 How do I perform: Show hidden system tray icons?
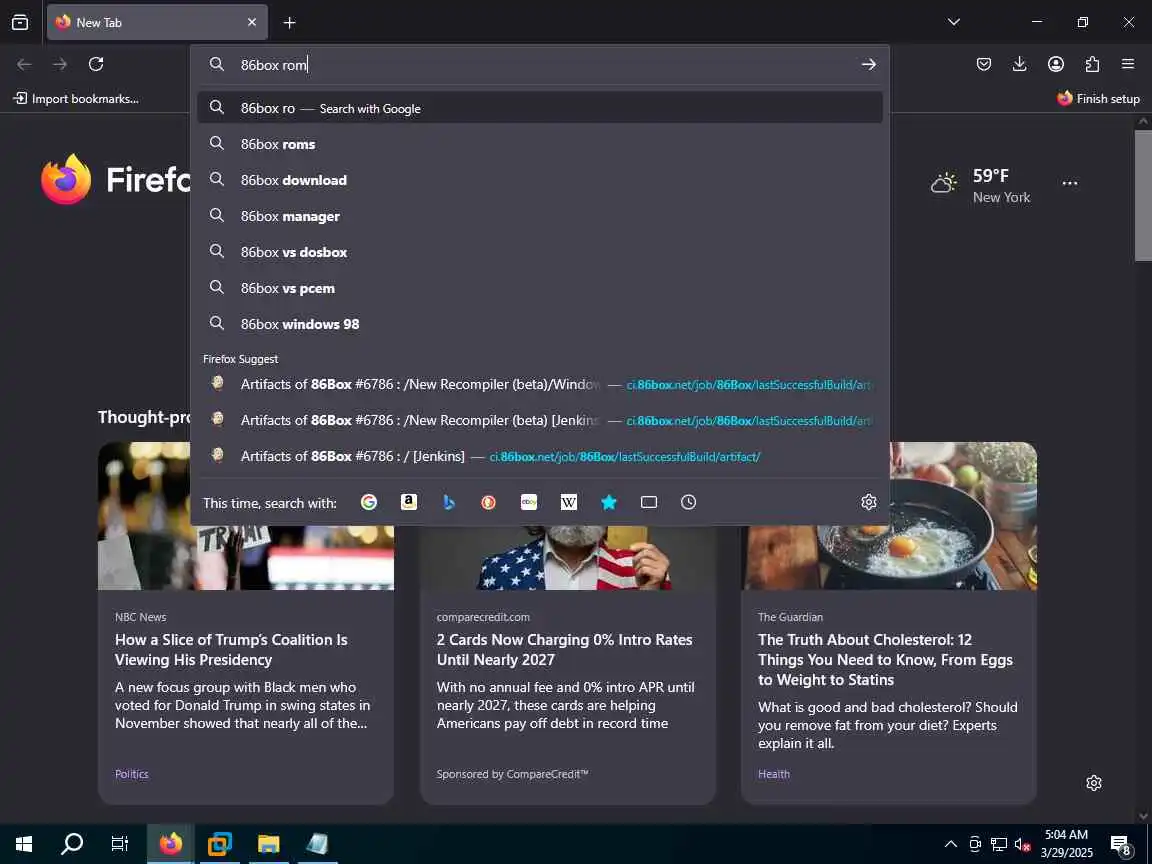tap(951, 844)
